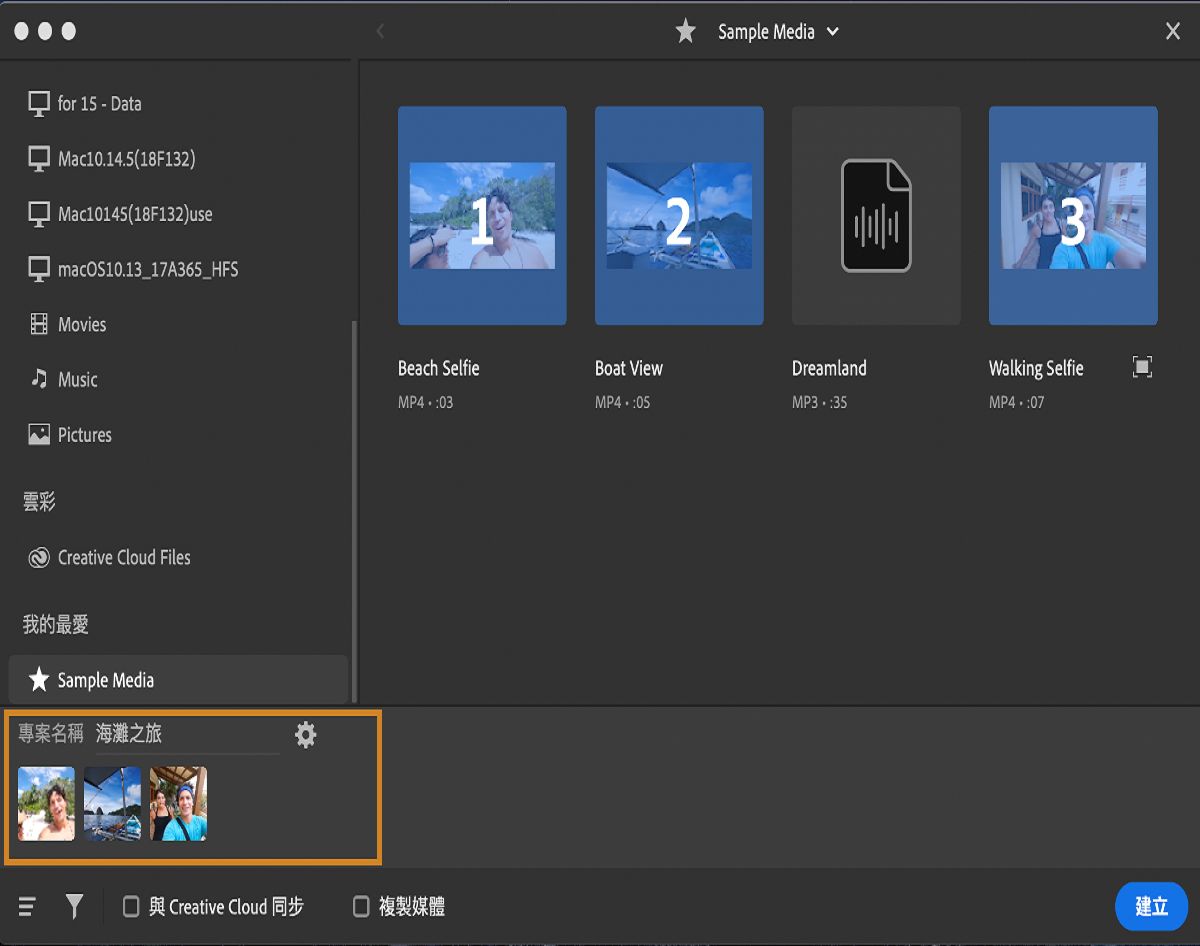Screen dimensions: 1200x946
Task: Go back with the left chevron
Action: 380,32
